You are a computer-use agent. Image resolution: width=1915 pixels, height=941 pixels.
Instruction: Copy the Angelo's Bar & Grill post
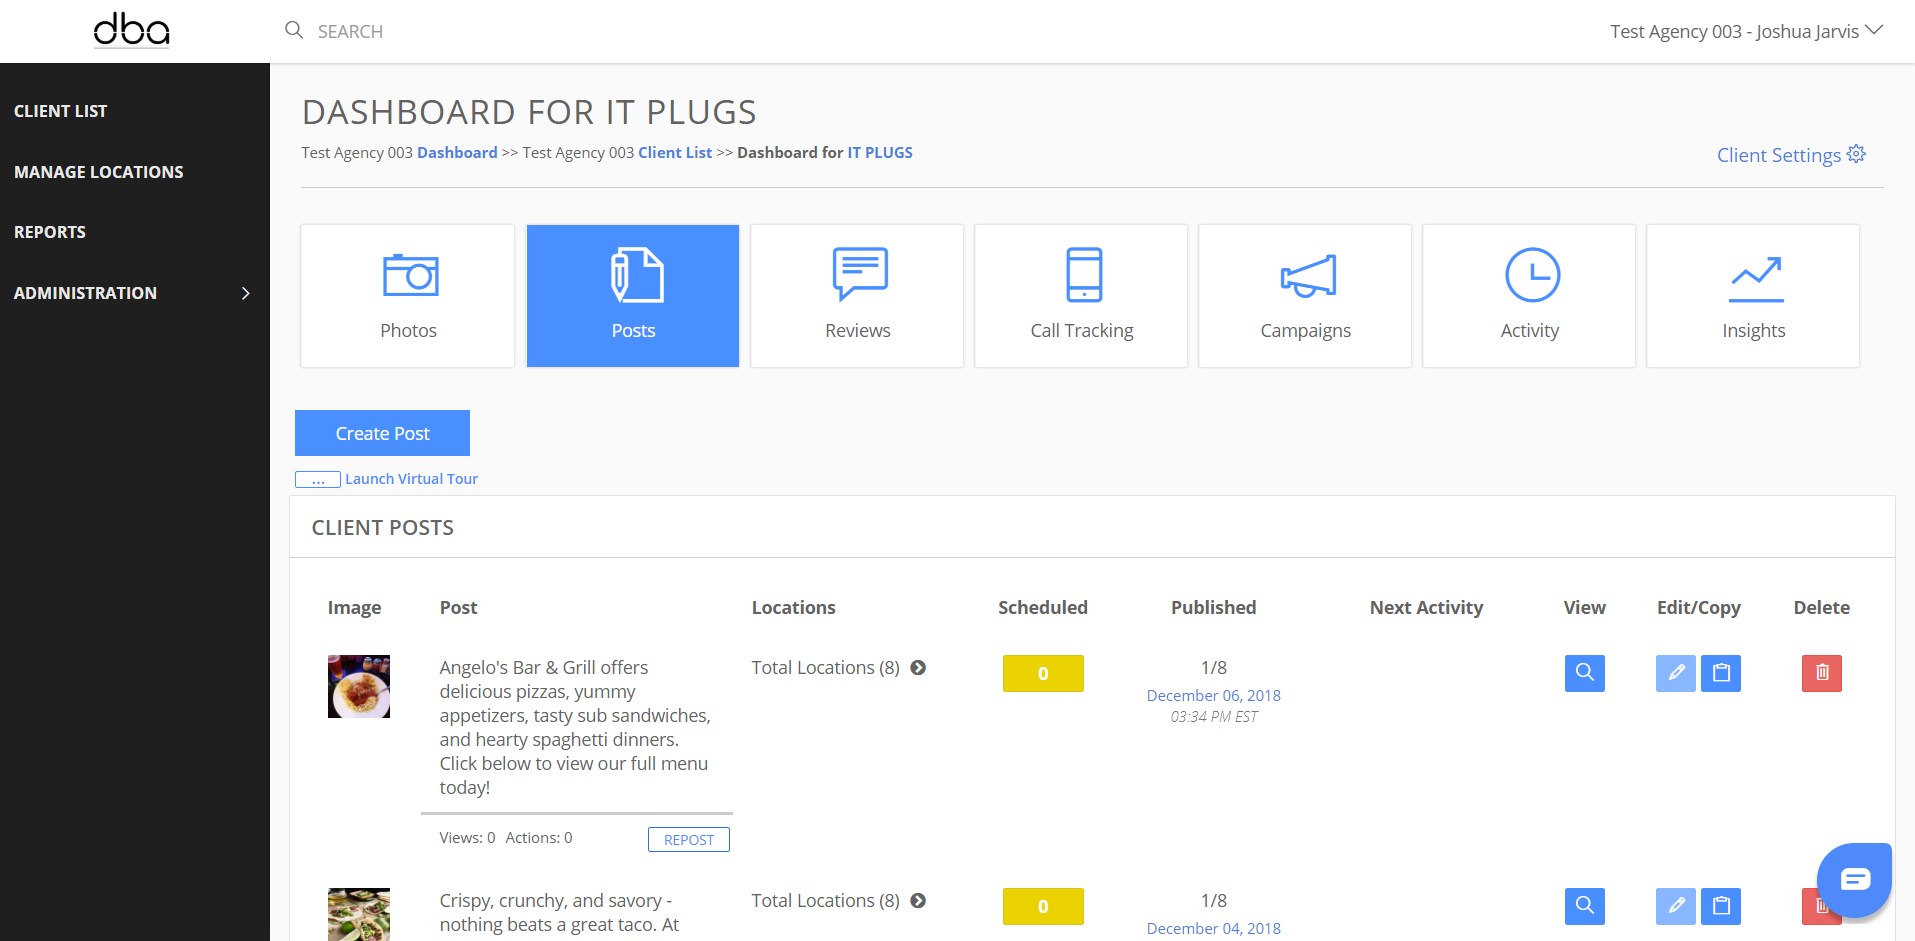(x=1721, y=673)
